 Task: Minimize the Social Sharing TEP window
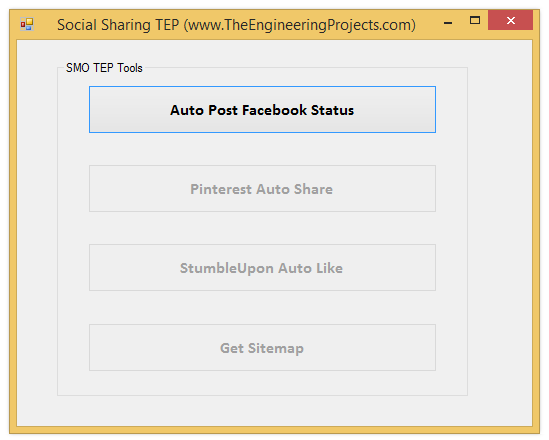click(x=448, y=22)
